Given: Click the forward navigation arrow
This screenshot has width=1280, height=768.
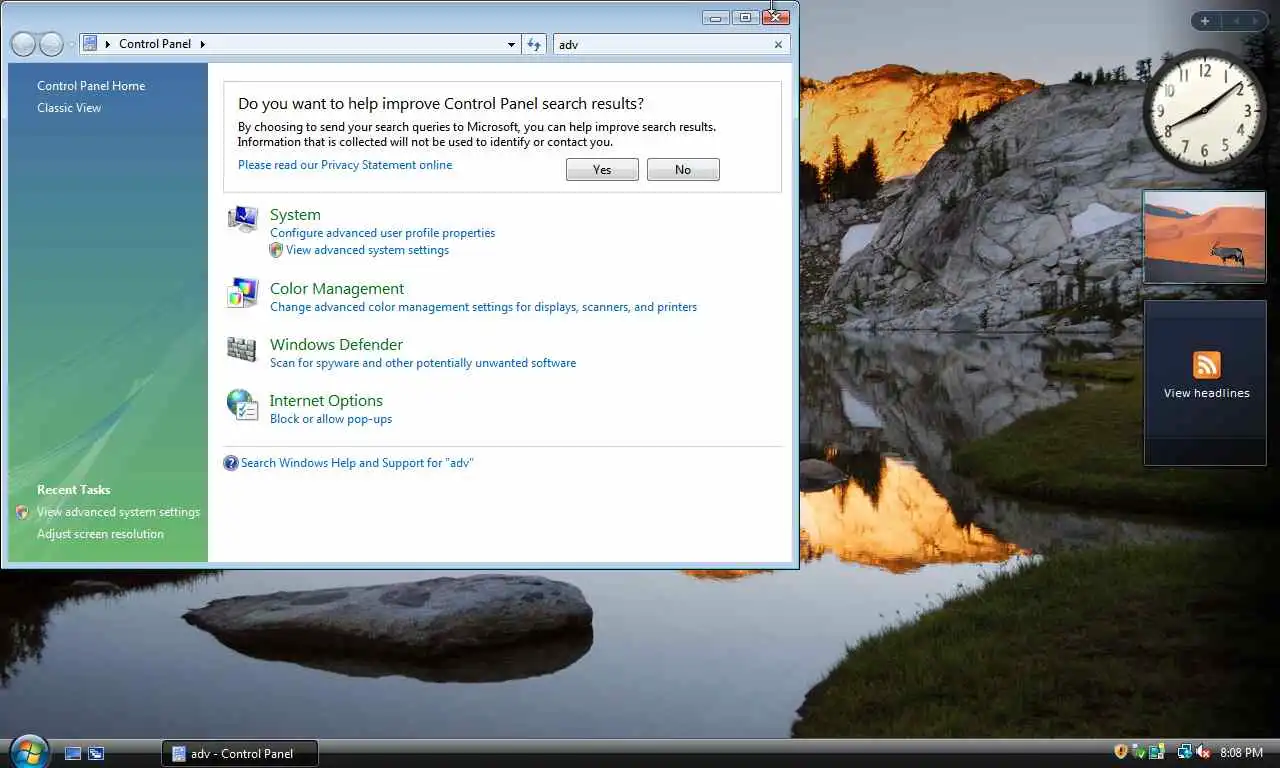Looking at the screenshot, I should [x=51, y=44].
